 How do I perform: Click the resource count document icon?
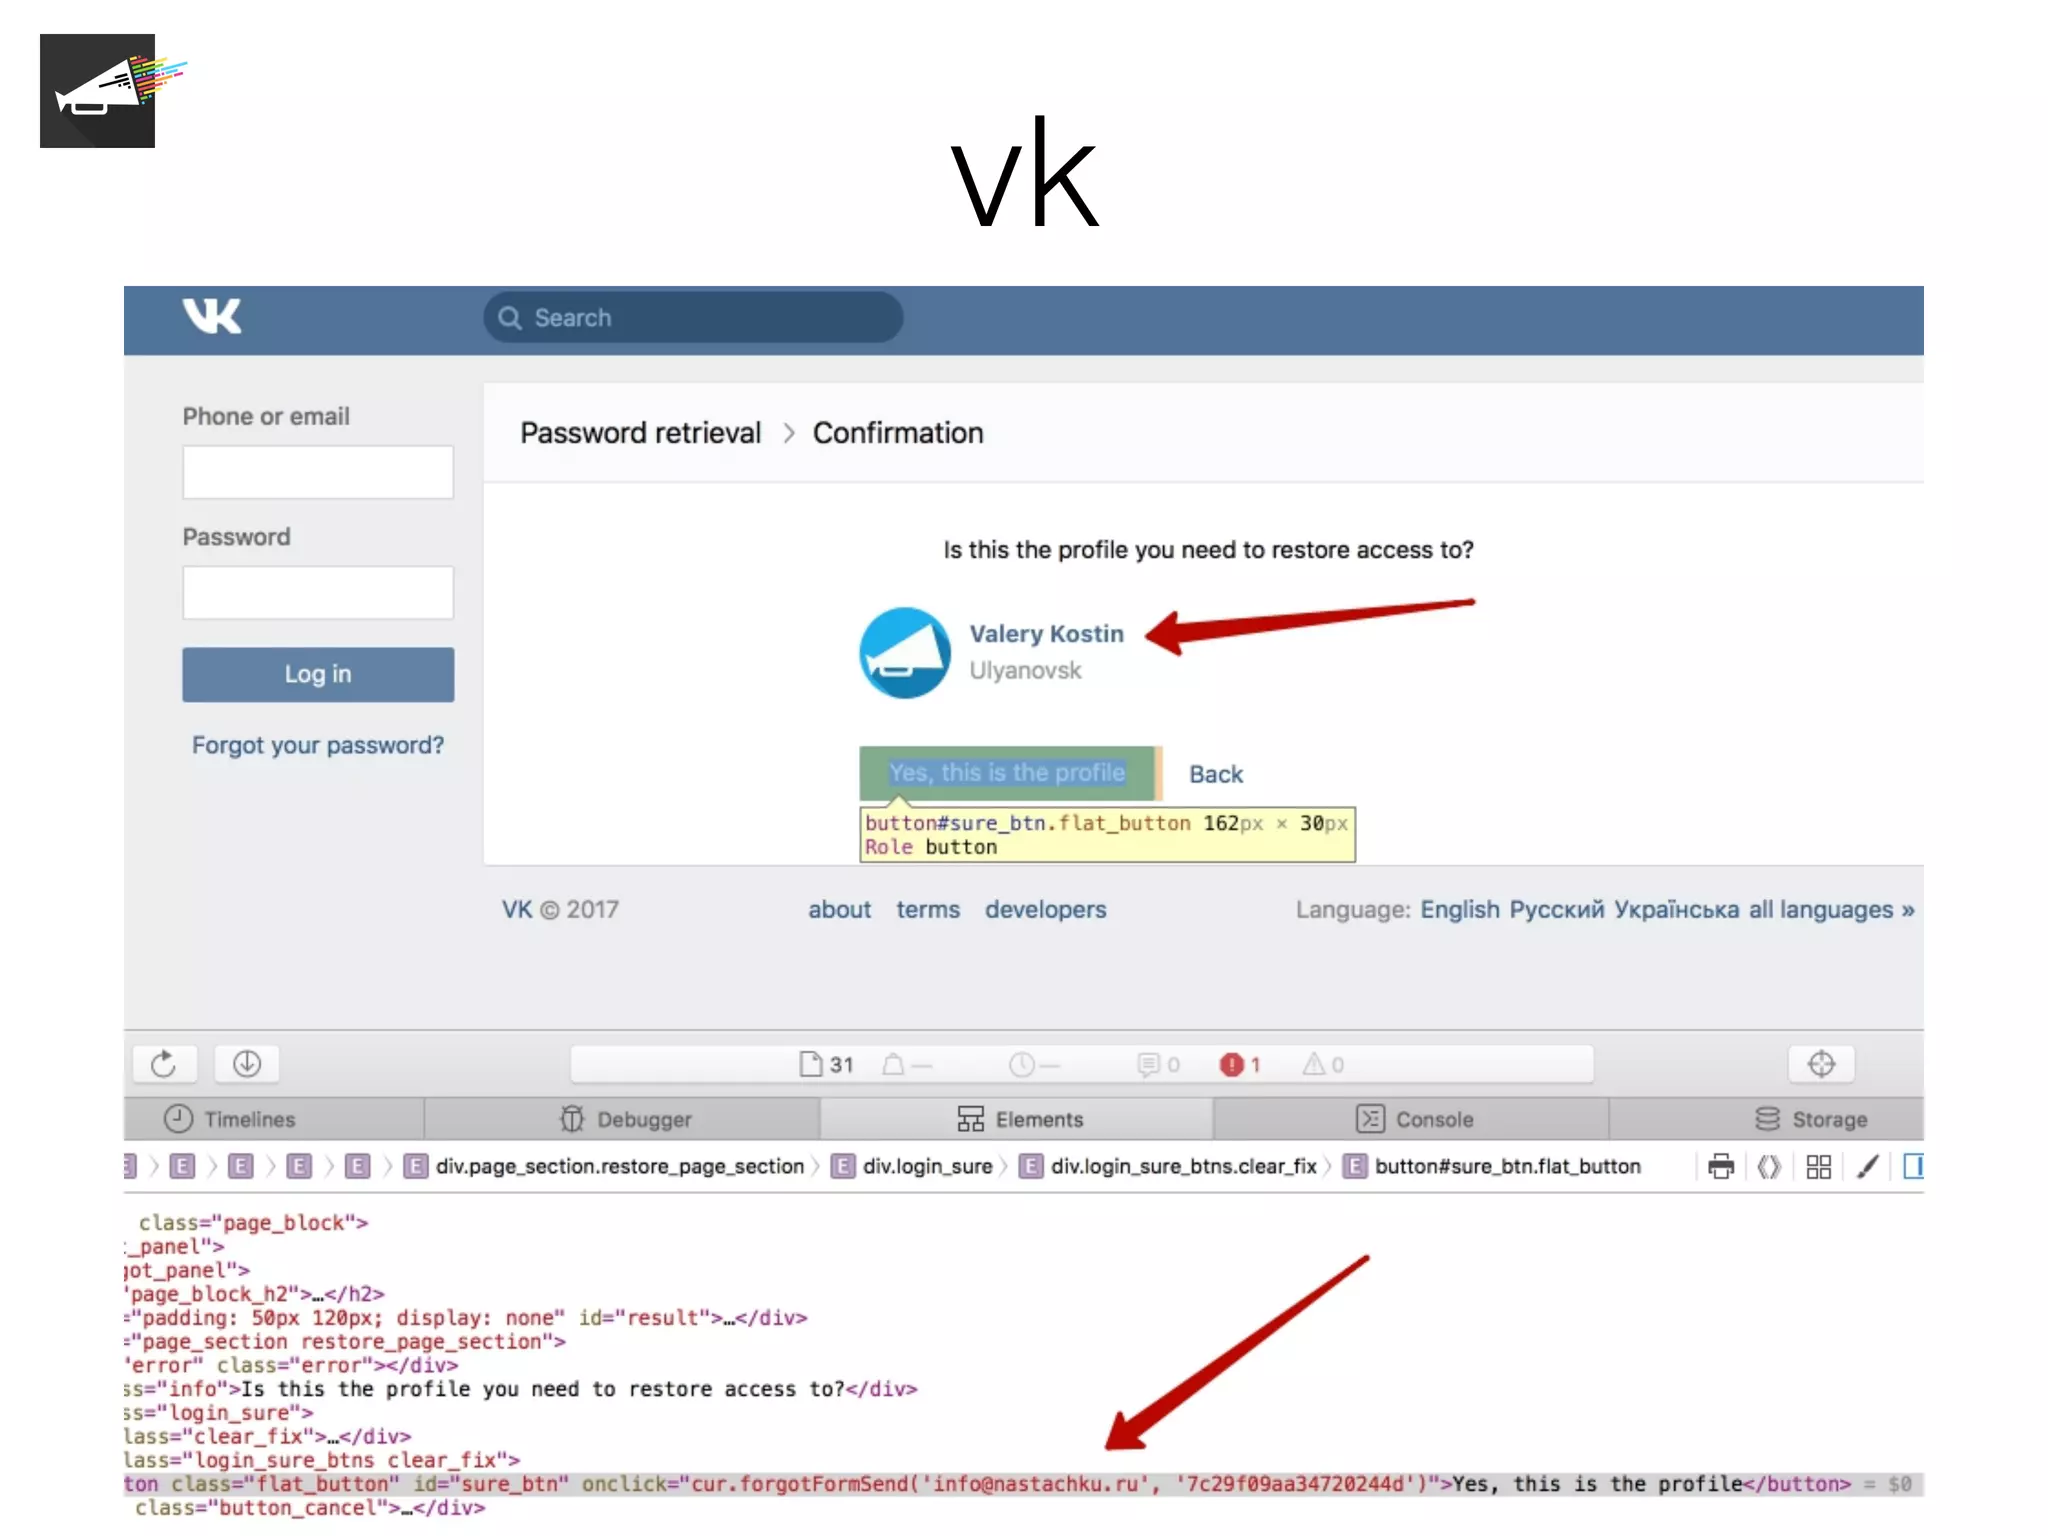810,1064
